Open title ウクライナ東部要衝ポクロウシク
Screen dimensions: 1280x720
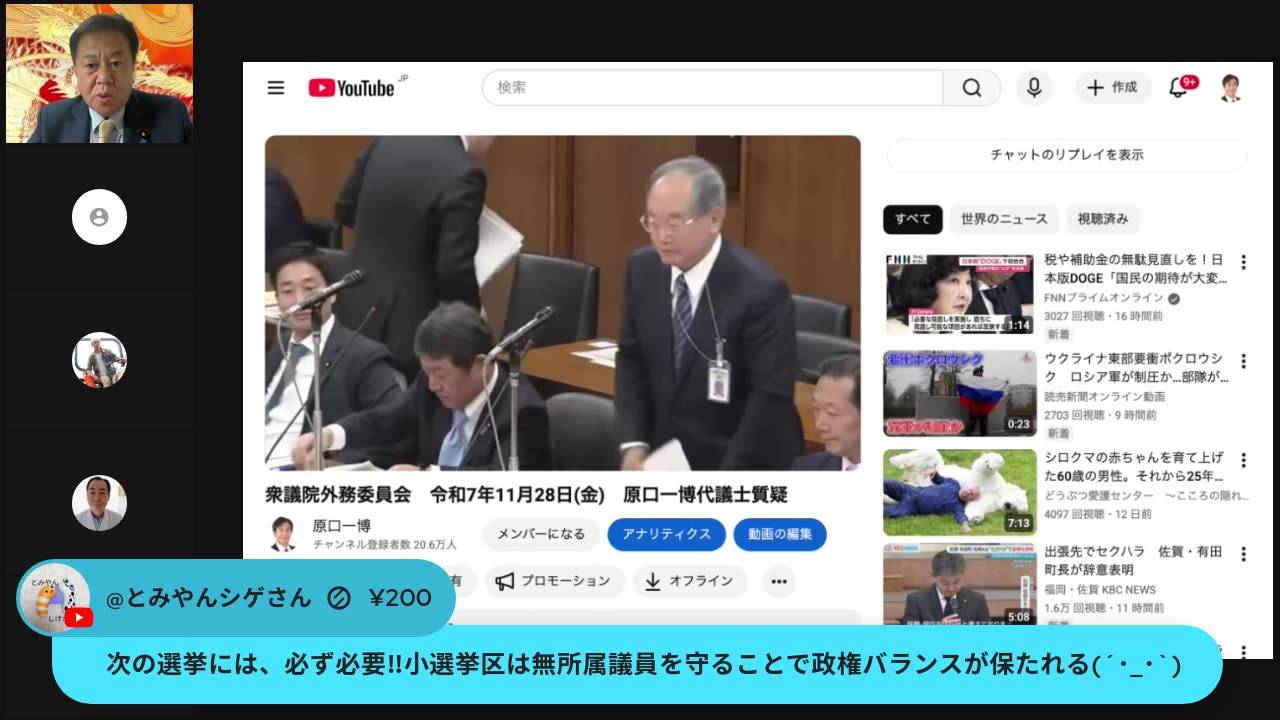pyautogui.click(x=1135, y=368)
